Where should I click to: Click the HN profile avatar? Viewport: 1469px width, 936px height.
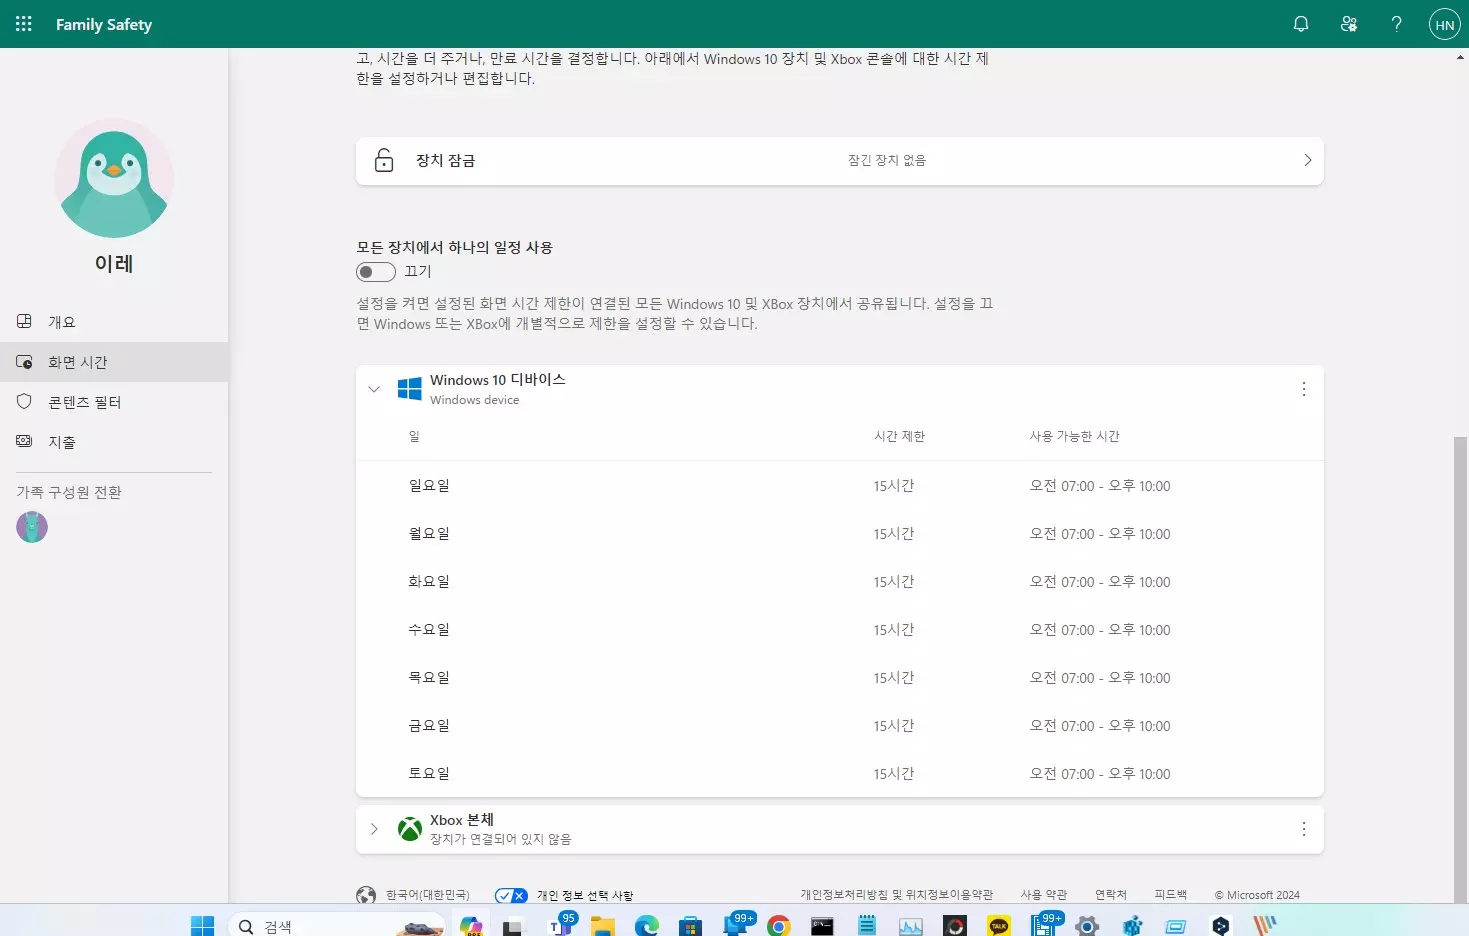click(1444, 23)
